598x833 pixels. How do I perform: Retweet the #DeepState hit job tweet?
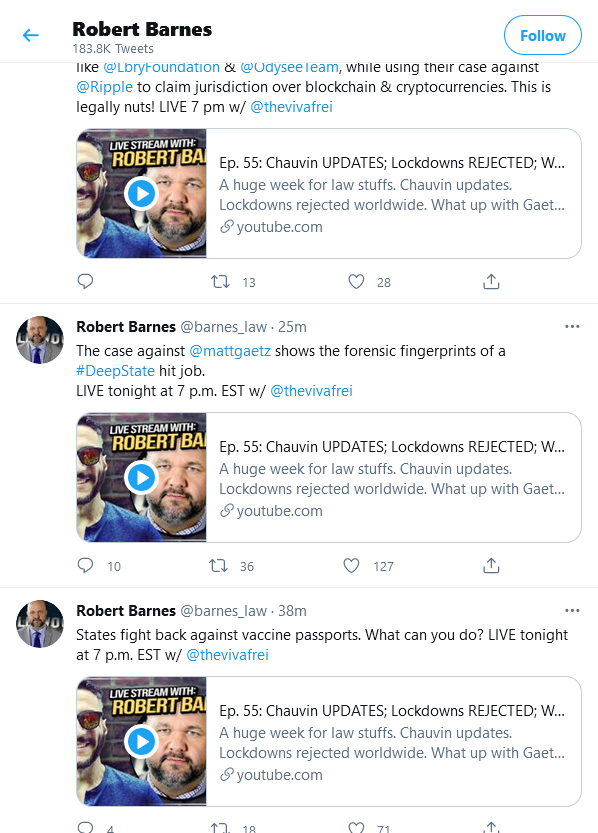point(218,565)
